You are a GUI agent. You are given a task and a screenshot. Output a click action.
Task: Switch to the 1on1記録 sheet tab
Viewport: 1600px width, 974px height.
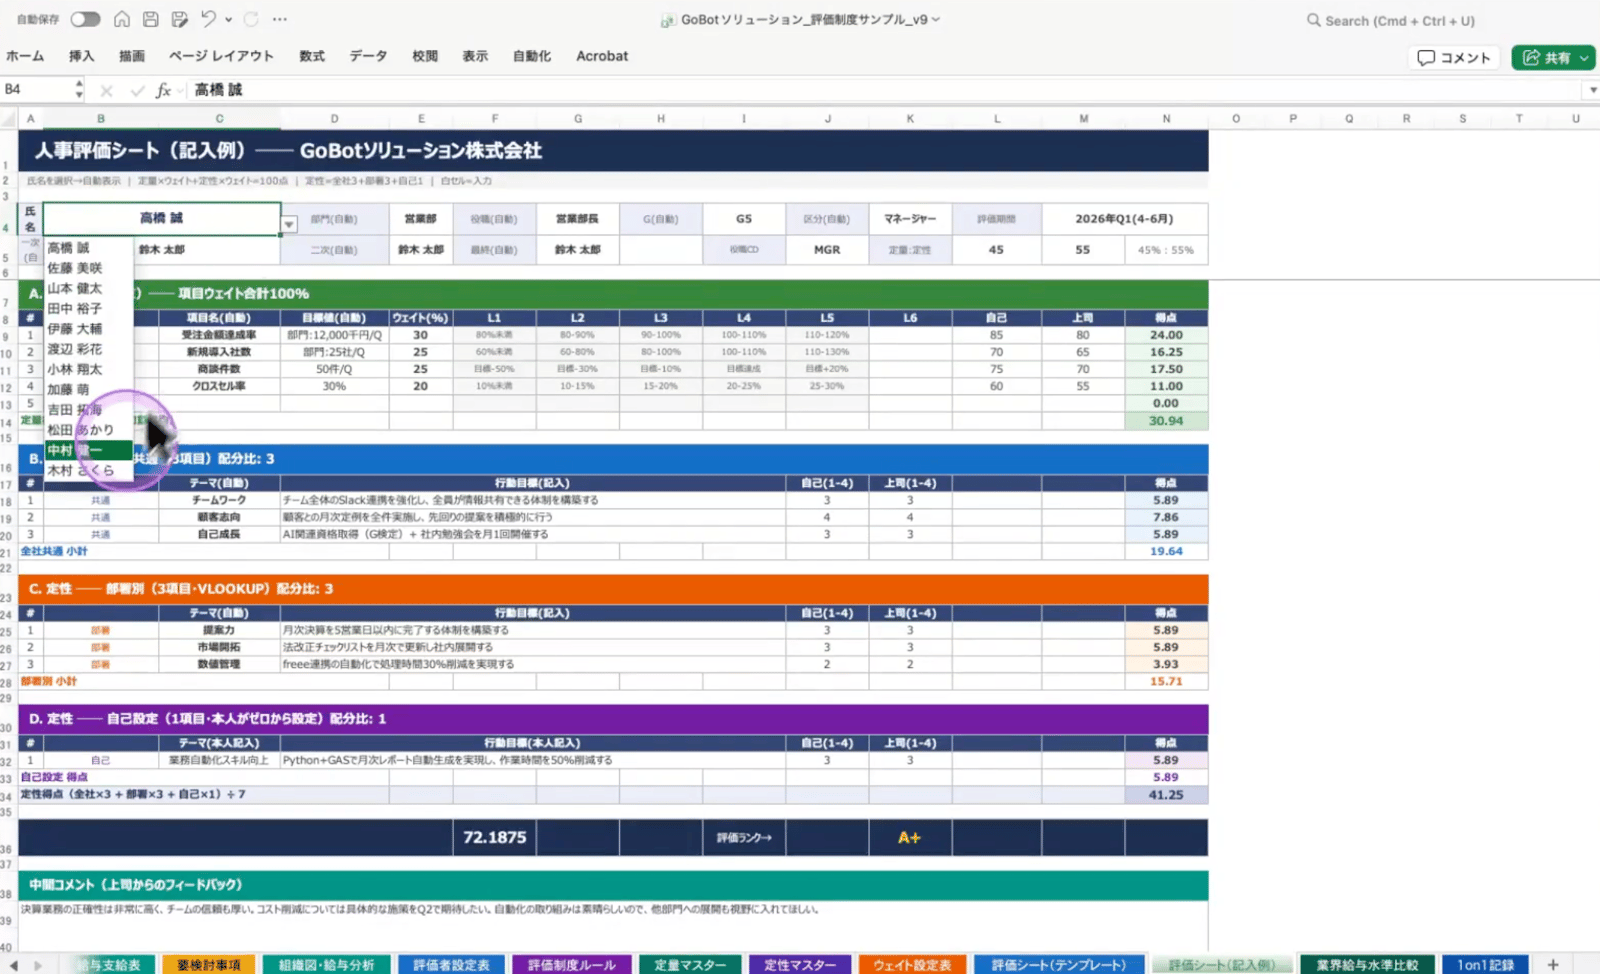click(x=1485, y=965)
